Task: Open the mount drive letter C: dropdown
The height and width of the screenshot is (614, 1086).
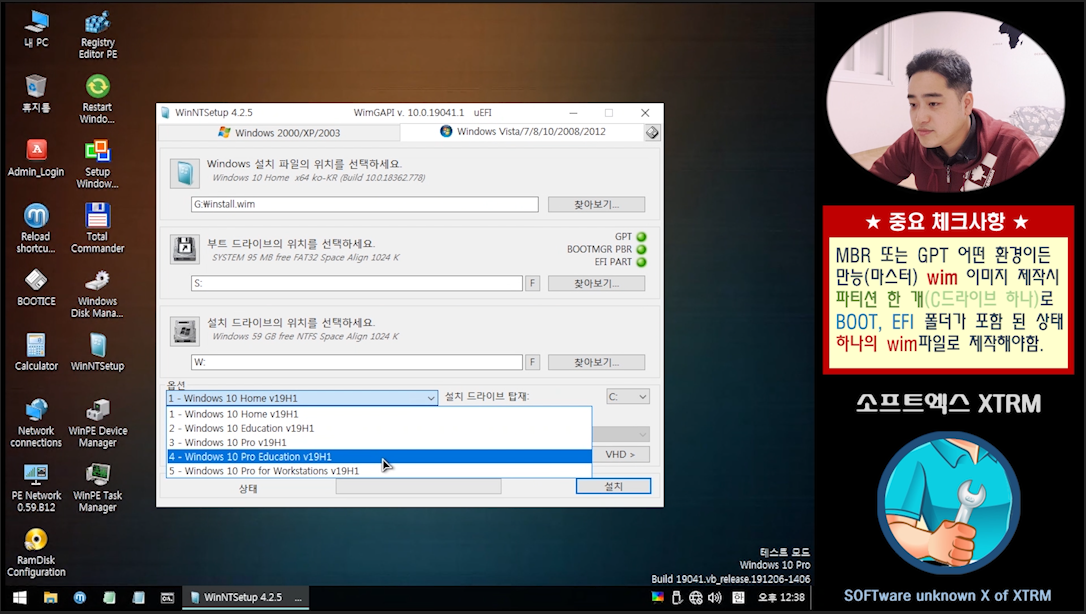Action: [627, 397]
